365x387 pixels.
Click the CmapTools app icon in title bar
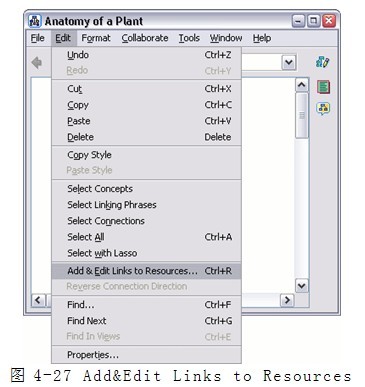coord(35,21)
